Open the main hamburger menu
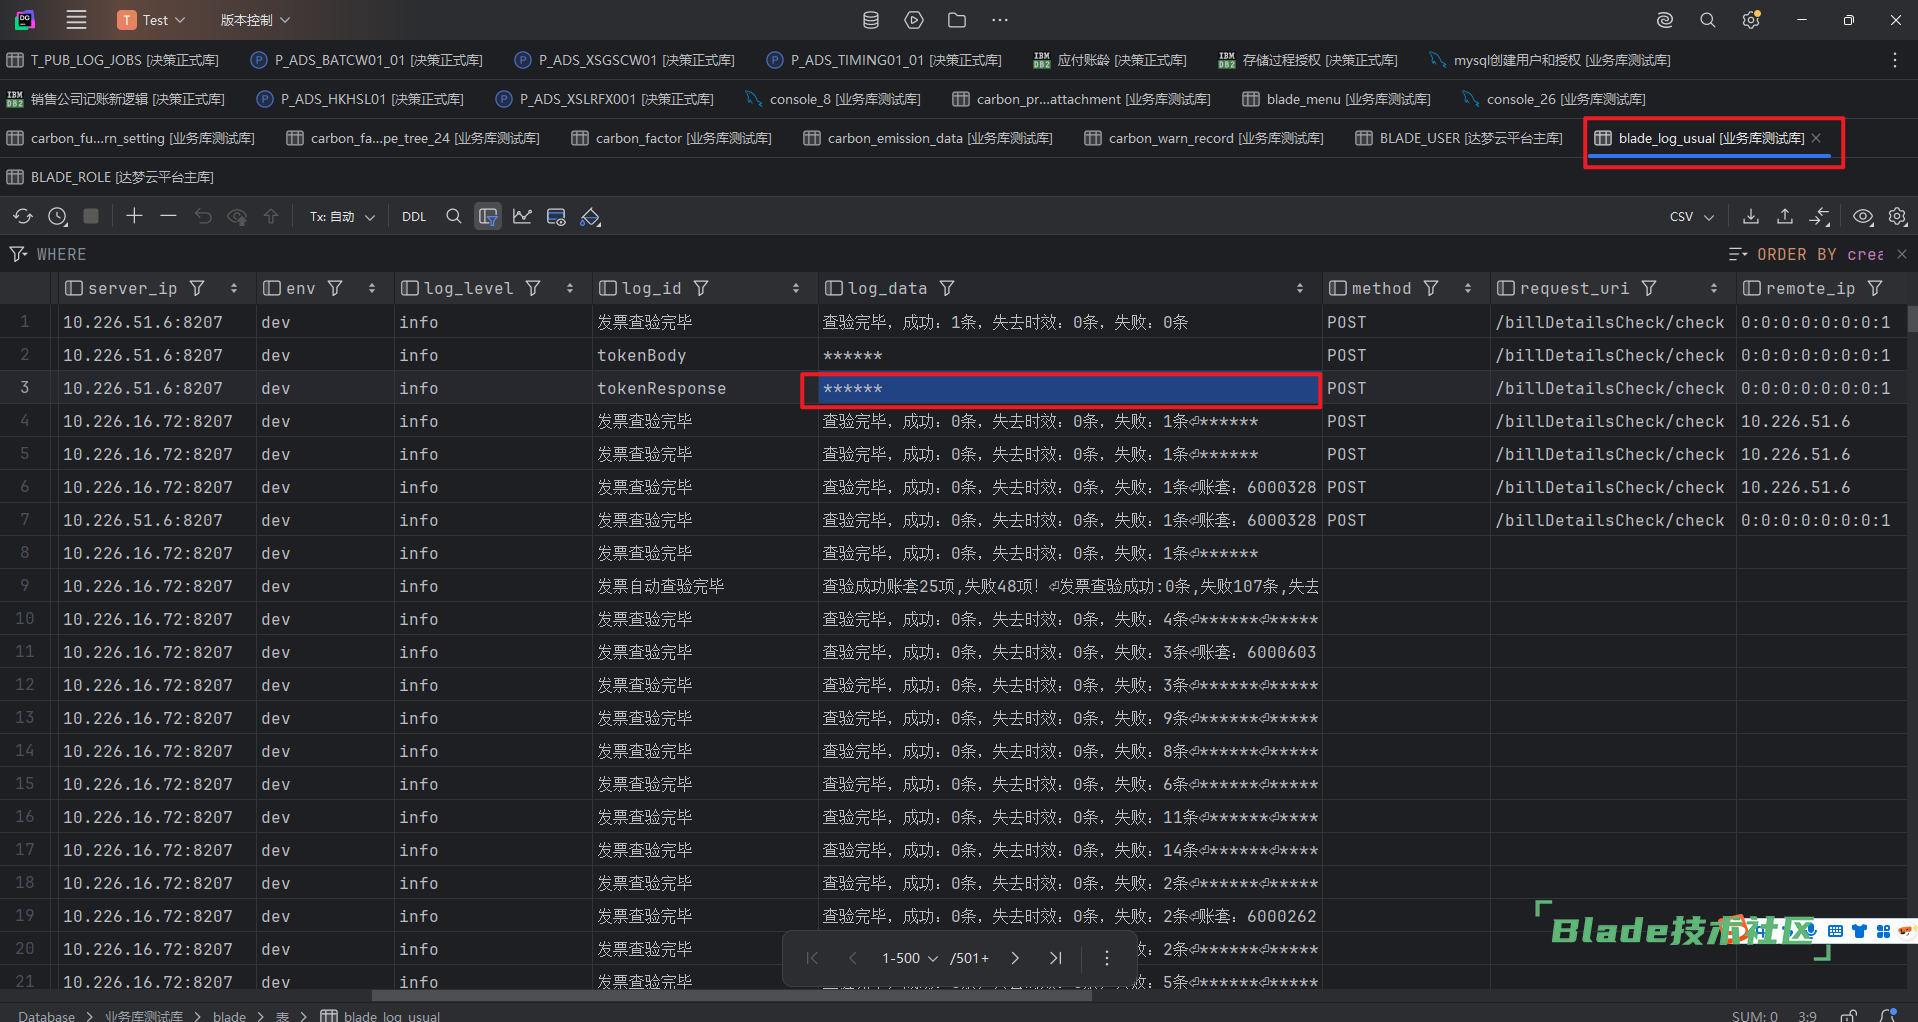1918x1022 pixels. [x=76, y=20]
